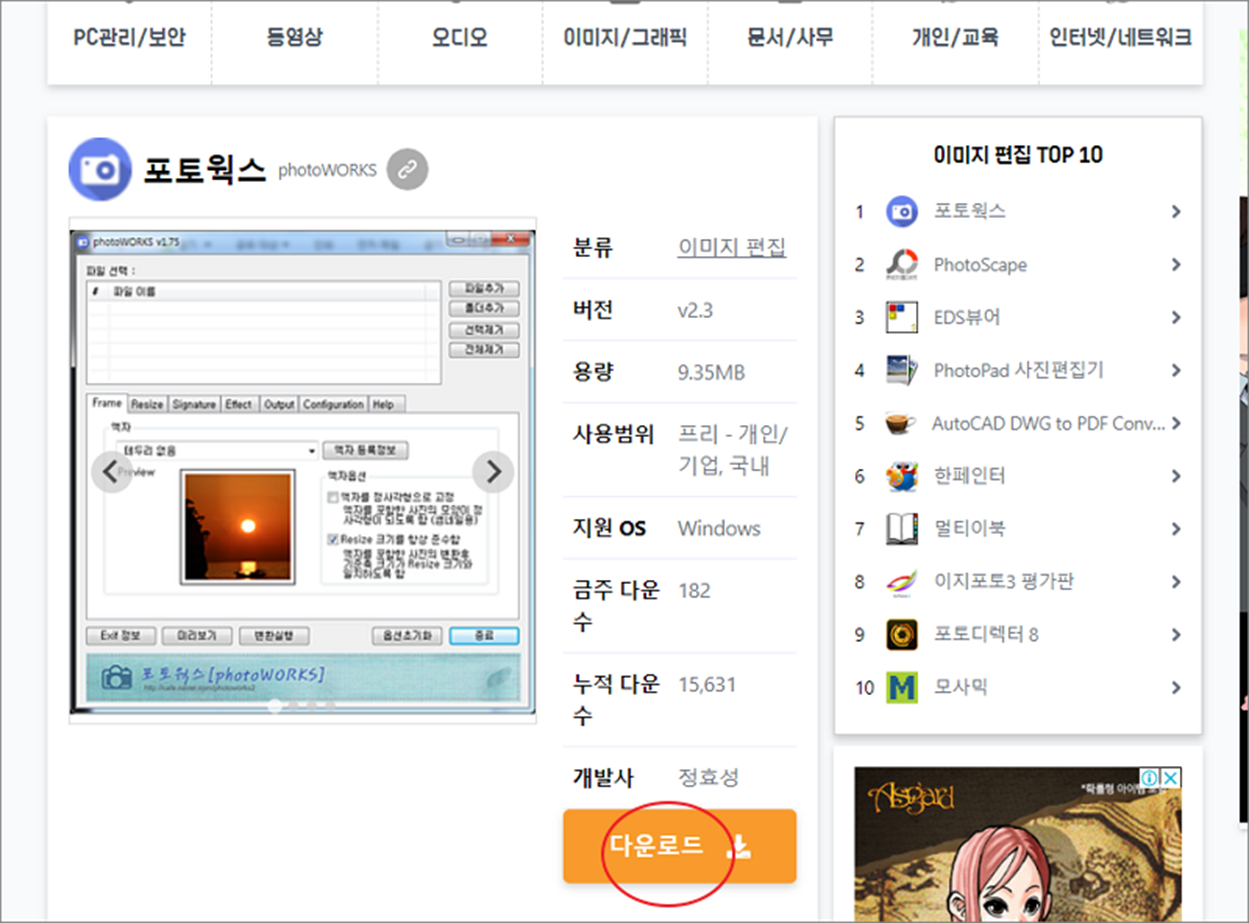Click the ad info (i) icon

[x=1151, y=777]
